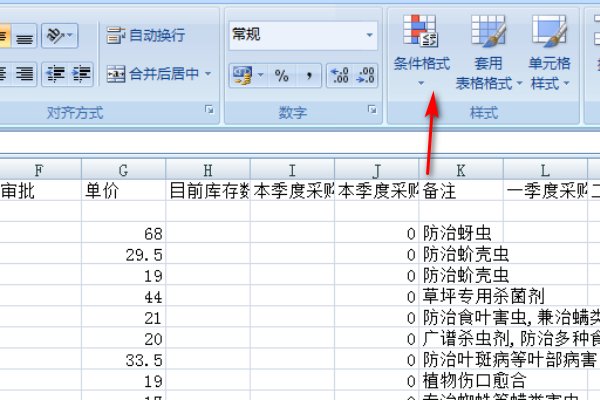Click the cell with value 44
Screen dimensions: 600x400
[124, 296]
